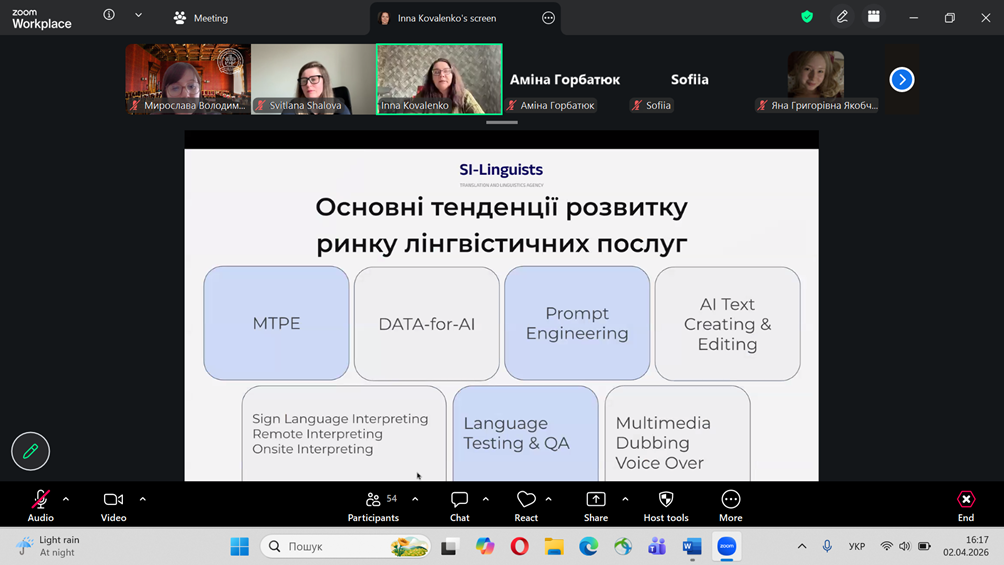
Task: Click the SI-Linguists logo on slide
Action: (501, 173)
